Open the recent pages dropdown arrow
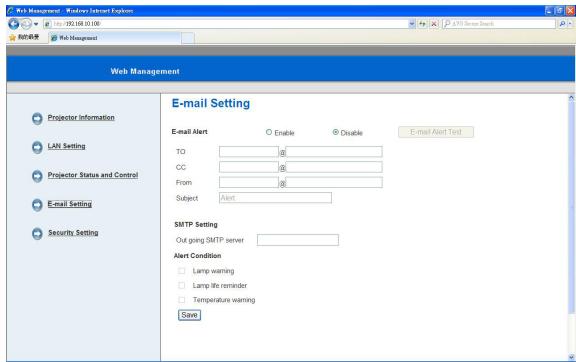576x362 pixels. coord(36,24)
